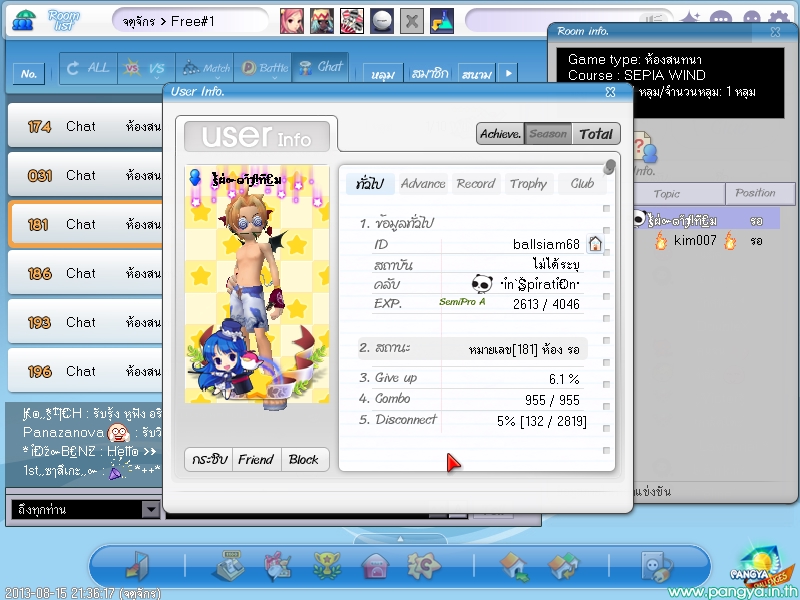Screen dimensions: 800x600
Task: Expand the panel arrow above bottom toolbar
Action: tap(401, 538)
